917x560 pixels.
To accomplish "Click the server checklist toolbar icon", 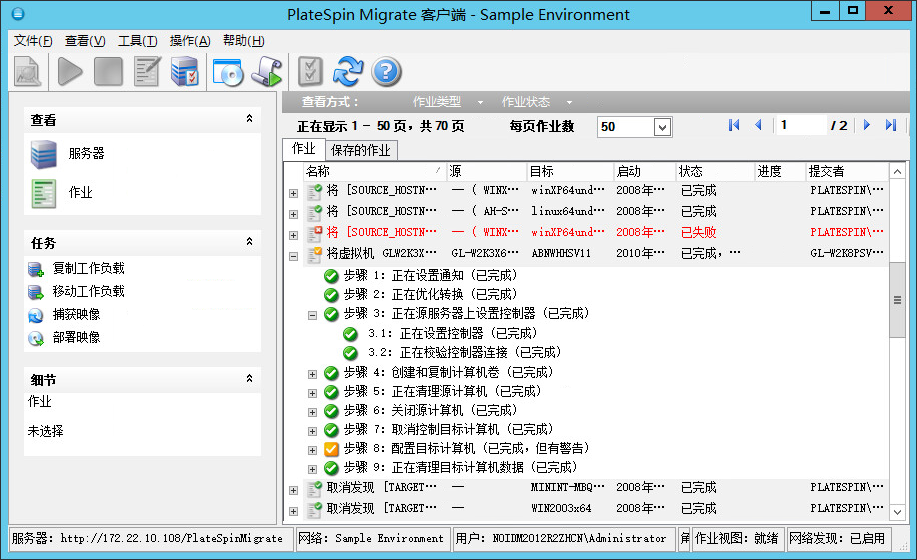I will 185,71.
